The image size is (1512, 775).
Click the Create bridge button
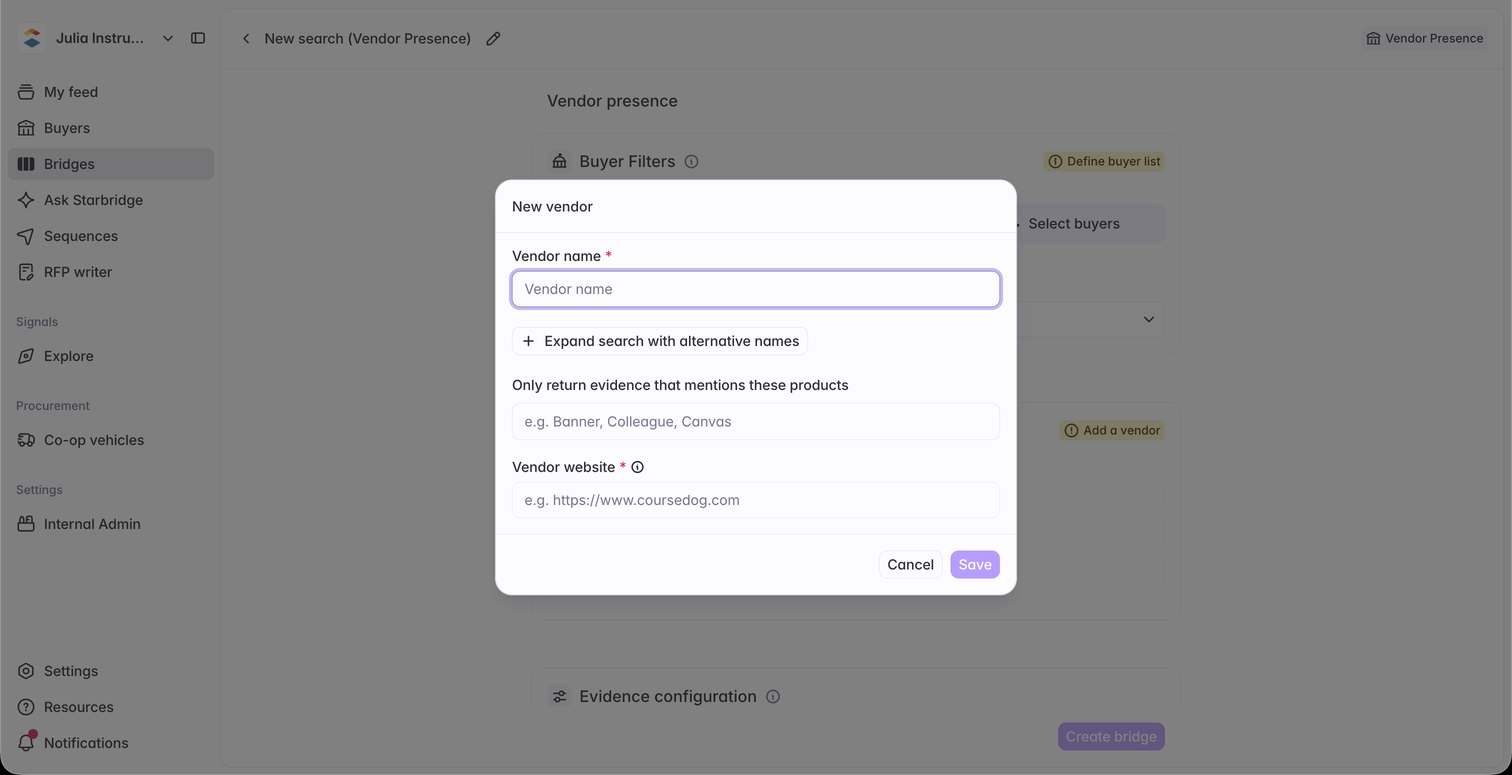click(x=1111, y=737)
